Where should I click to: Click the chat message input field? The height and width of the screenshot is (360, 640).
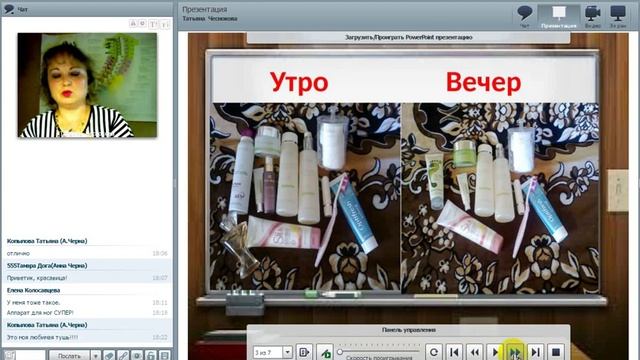(31, 355)
